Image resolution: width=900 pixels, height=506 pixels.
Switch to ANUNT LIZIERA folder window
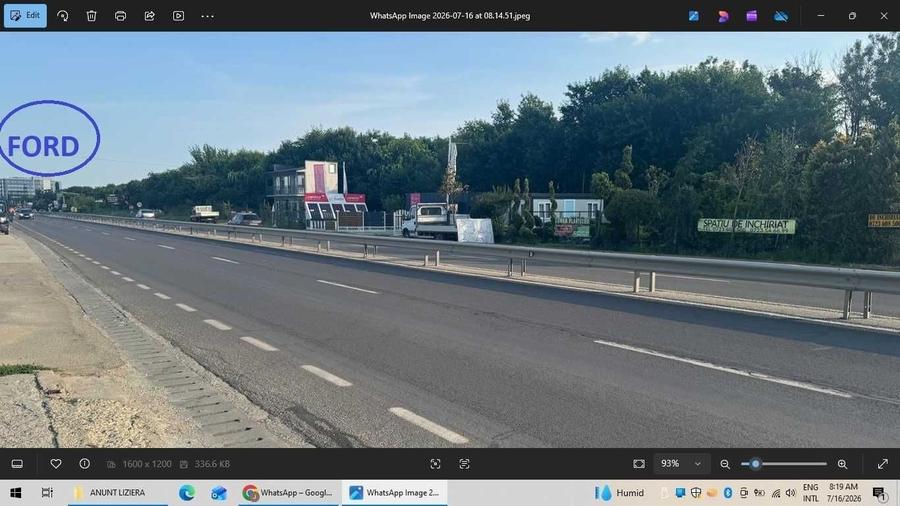pos(118,493)
